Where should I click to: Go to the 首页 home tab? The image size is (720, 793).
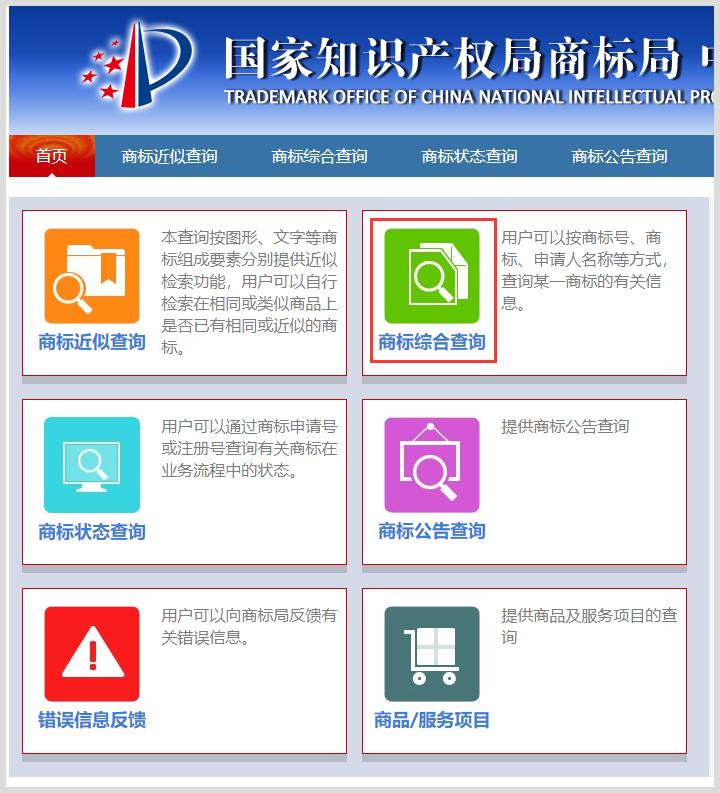tap(52, 156)
